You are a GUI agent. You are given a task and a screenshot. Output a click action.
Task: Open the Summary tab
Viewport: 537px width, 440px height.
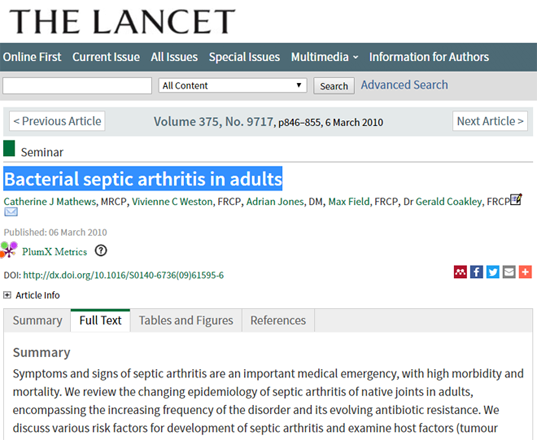37,320
